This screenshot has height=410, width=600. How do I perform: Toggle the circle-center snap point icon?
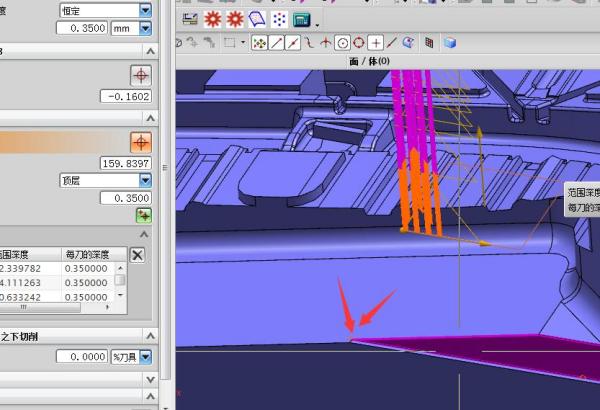click(x=342, y=43)
